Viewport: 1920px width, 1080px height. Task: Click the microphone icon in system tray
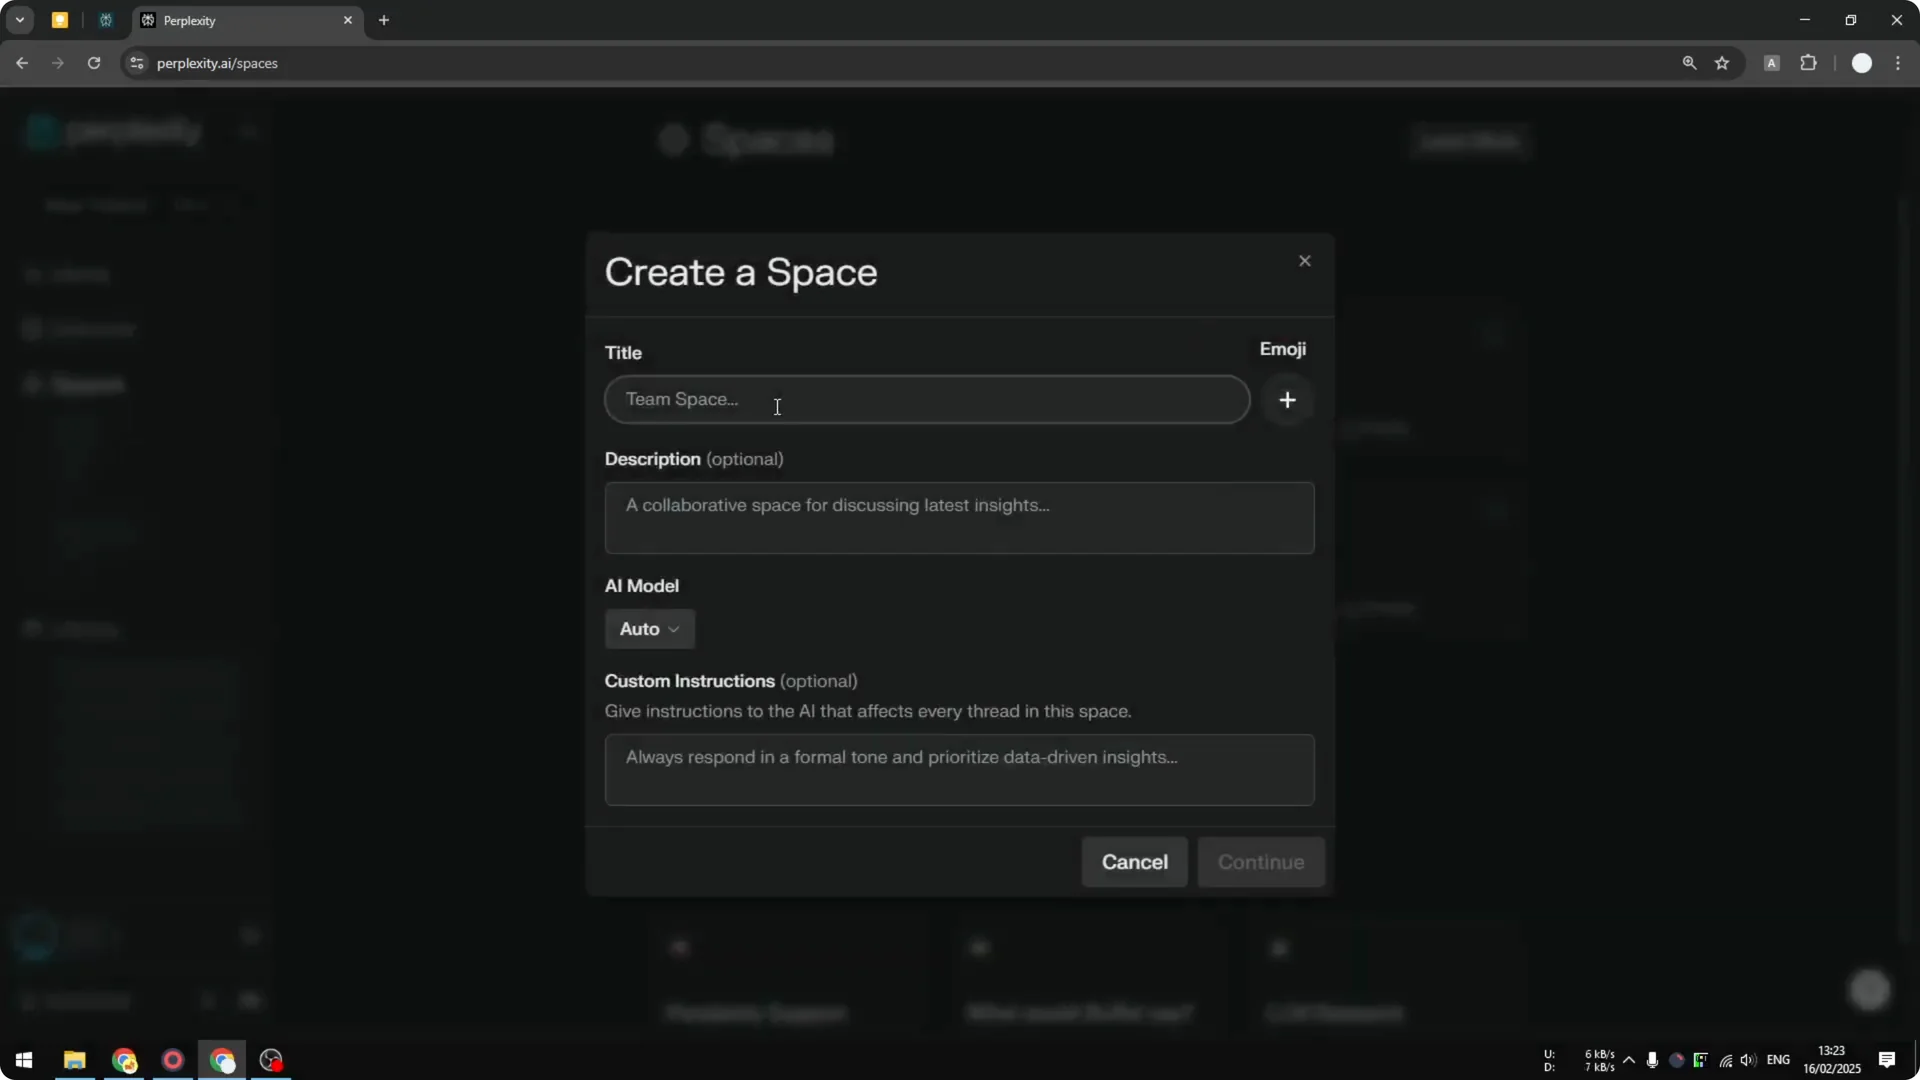1654,1061
